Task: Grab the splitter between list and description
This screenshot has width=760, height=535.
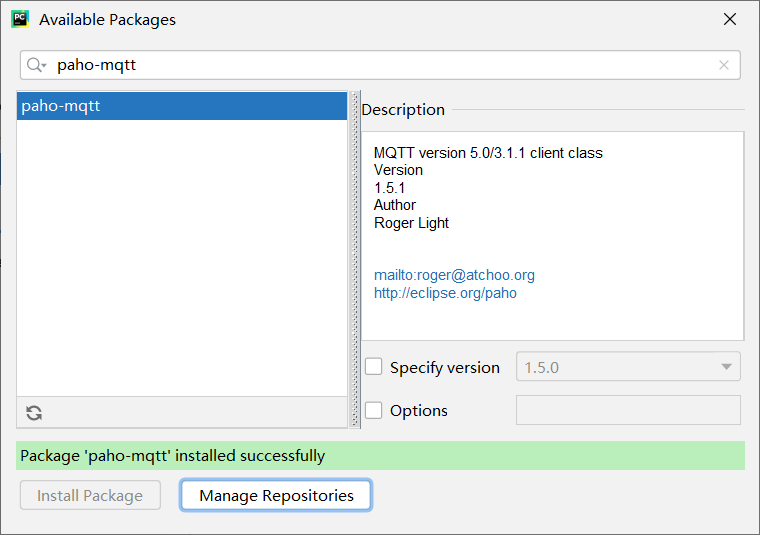Action: coord(354,260)
